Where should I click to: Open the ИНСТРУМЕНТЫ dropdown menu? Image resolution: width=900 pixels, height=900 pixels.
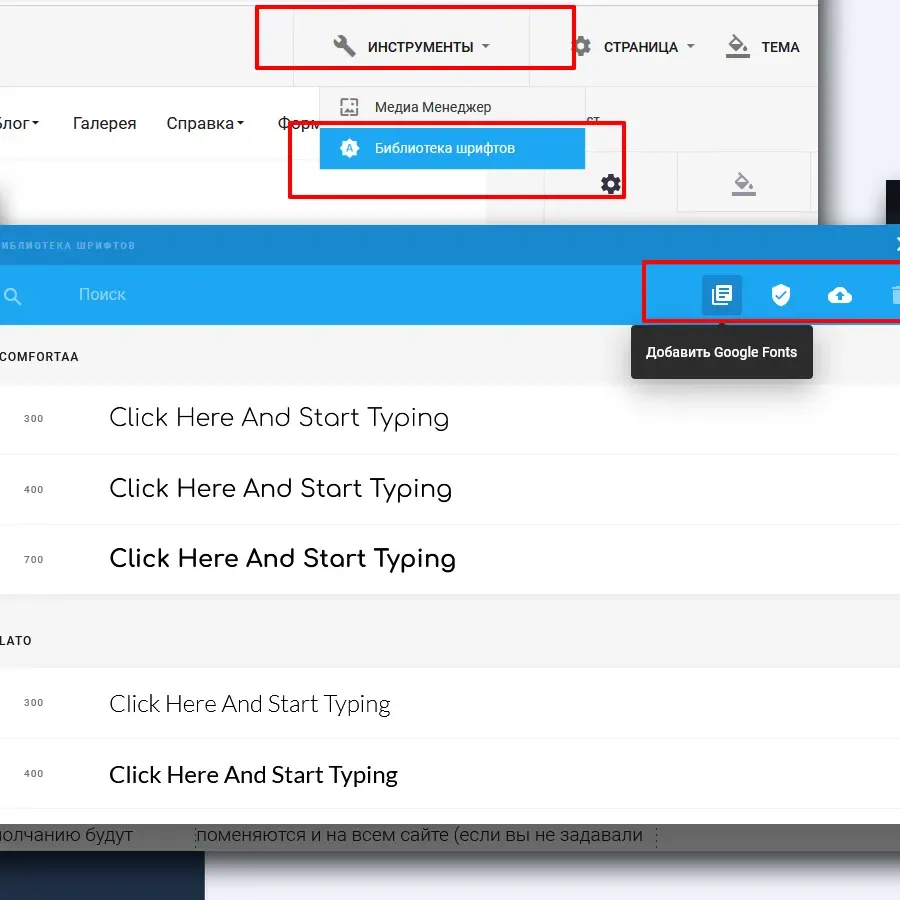click(412, 47)
